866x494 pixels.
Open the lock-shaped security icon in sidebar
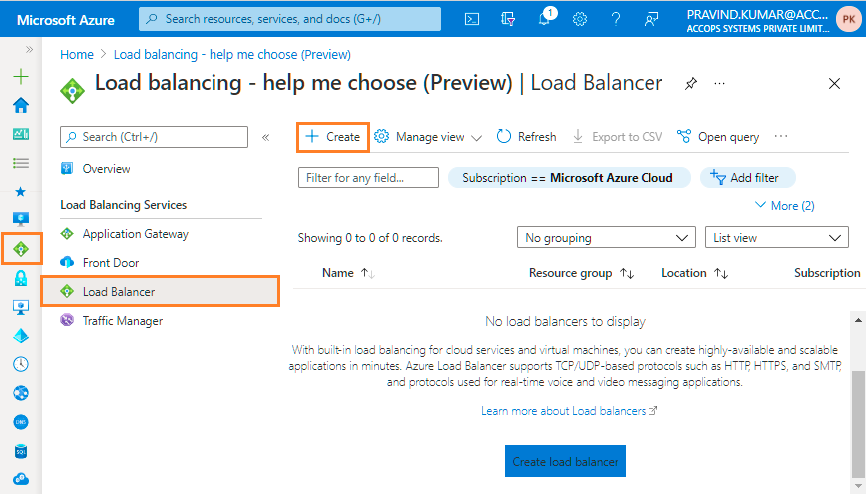21,278
